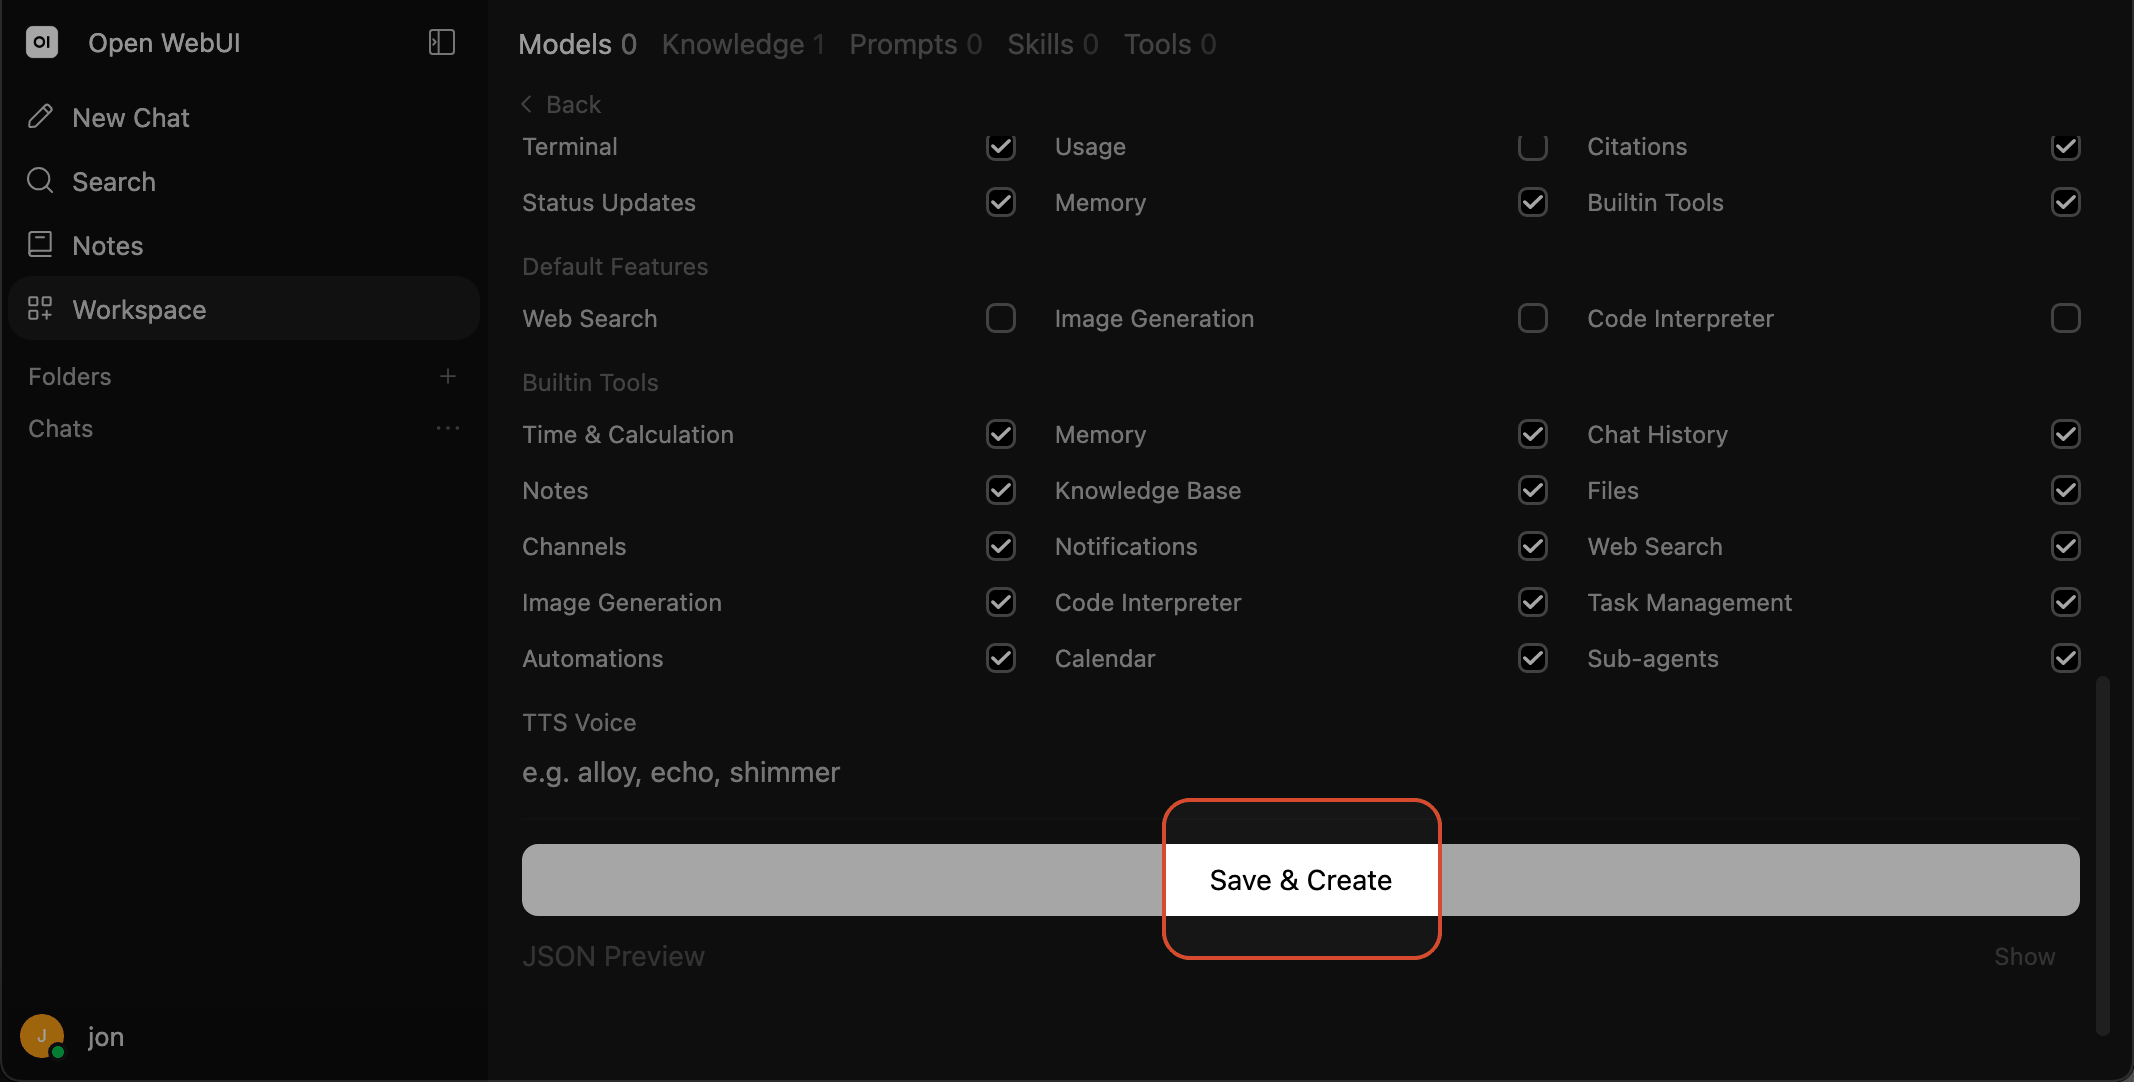Enable Web Search default feature checkbox
This screenshot has width=2134, height=1082.
pyautogui.click(x=1001, y=318)
